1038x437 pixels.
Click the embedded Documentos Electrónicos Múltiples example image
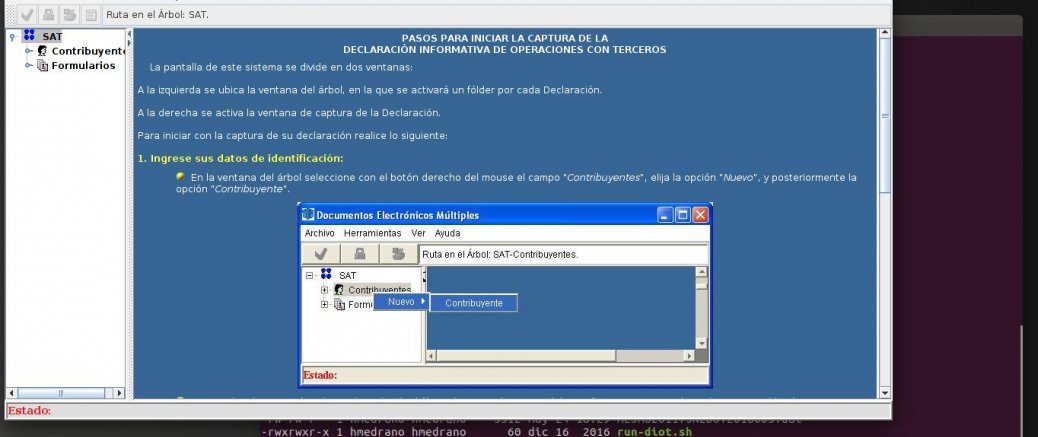[x=505, y=295]
